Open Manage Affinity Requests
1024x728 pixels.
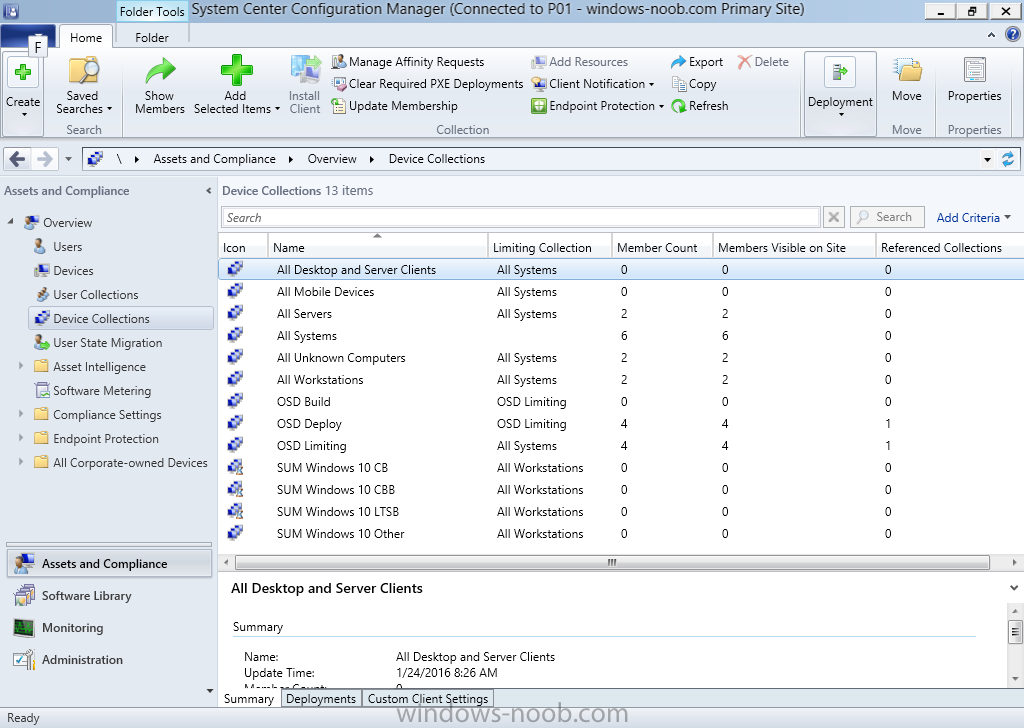point(408,62)
